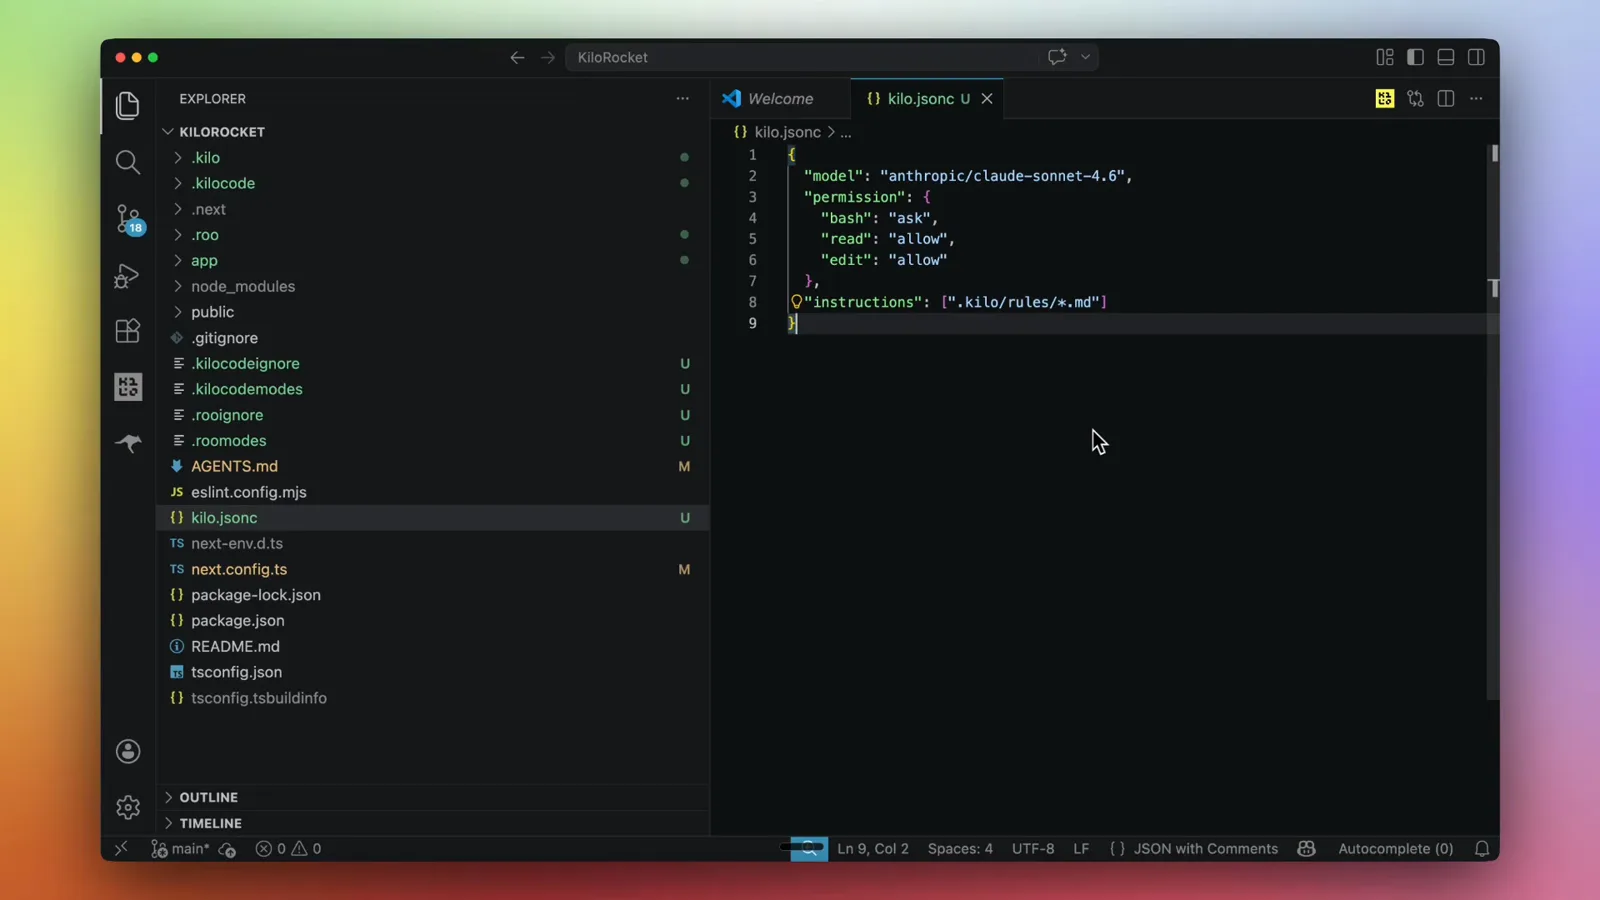Click the highlighted zoom icon in status bar

click(x=809, y=849)
